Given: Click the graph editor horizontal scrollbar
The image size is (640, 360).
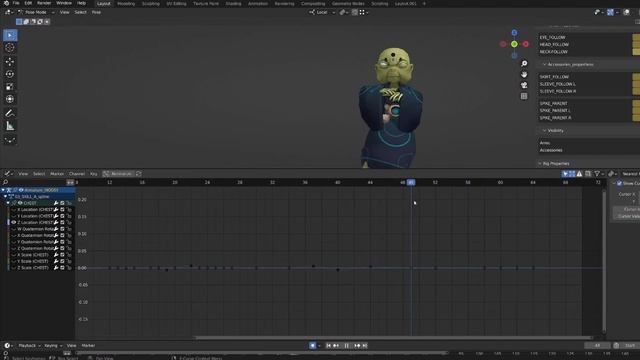Looking at the screenshot, I should tap(393, 338).
